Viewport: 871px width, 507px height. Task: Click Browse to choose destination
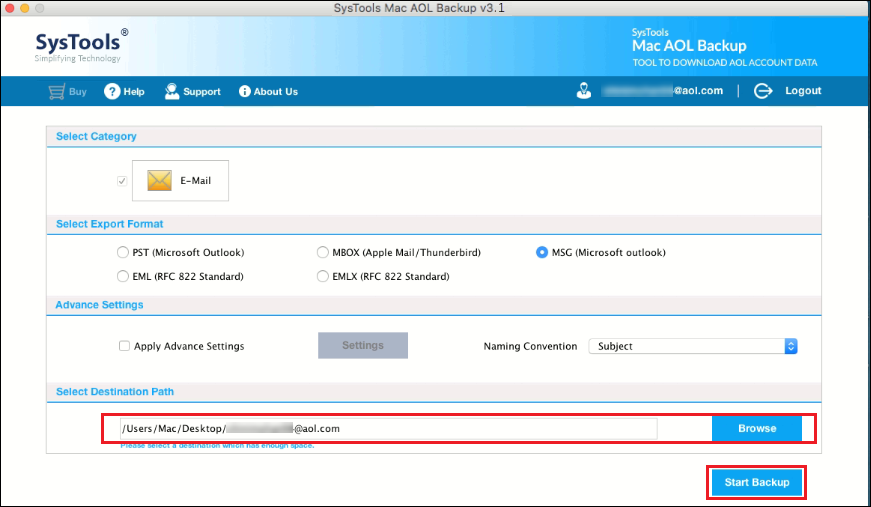tap(757, 428)
